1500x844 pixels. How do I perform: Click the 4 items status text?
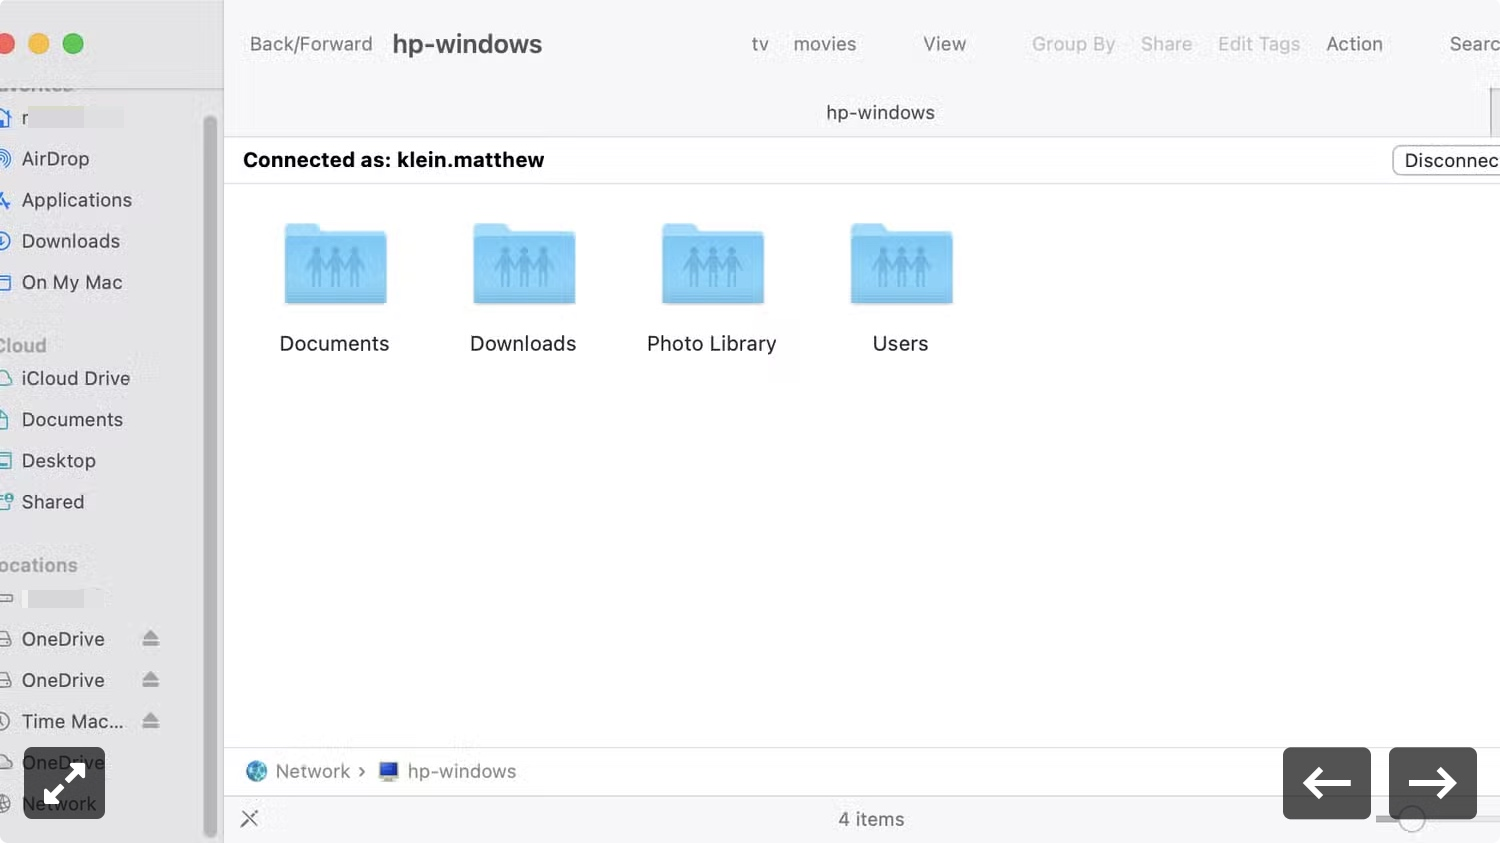(871, 819)
